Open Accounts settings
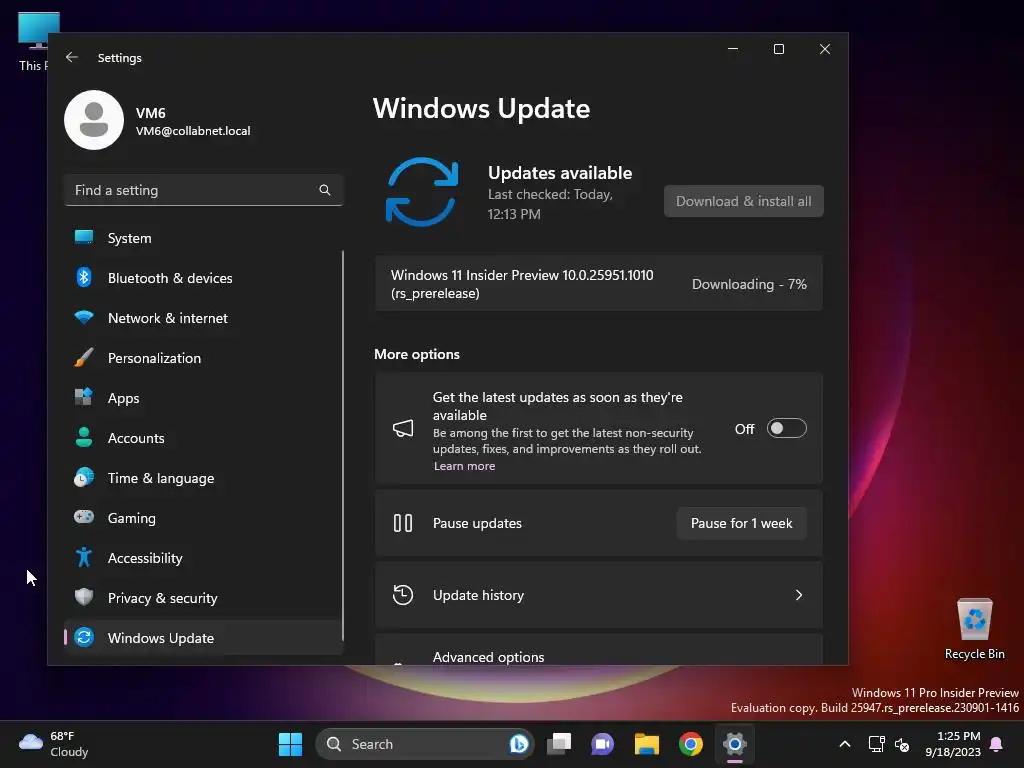1024x768 pixels. (x=203, y=438)
